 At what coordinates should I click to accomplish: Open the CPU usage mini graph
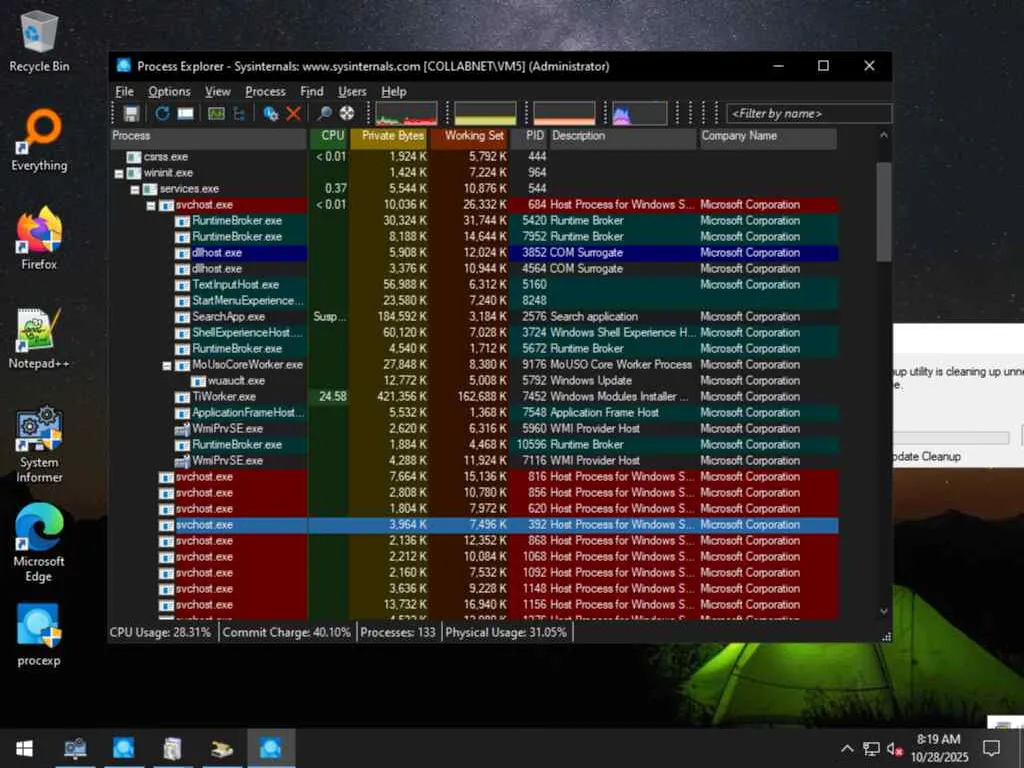click(406, 114)
